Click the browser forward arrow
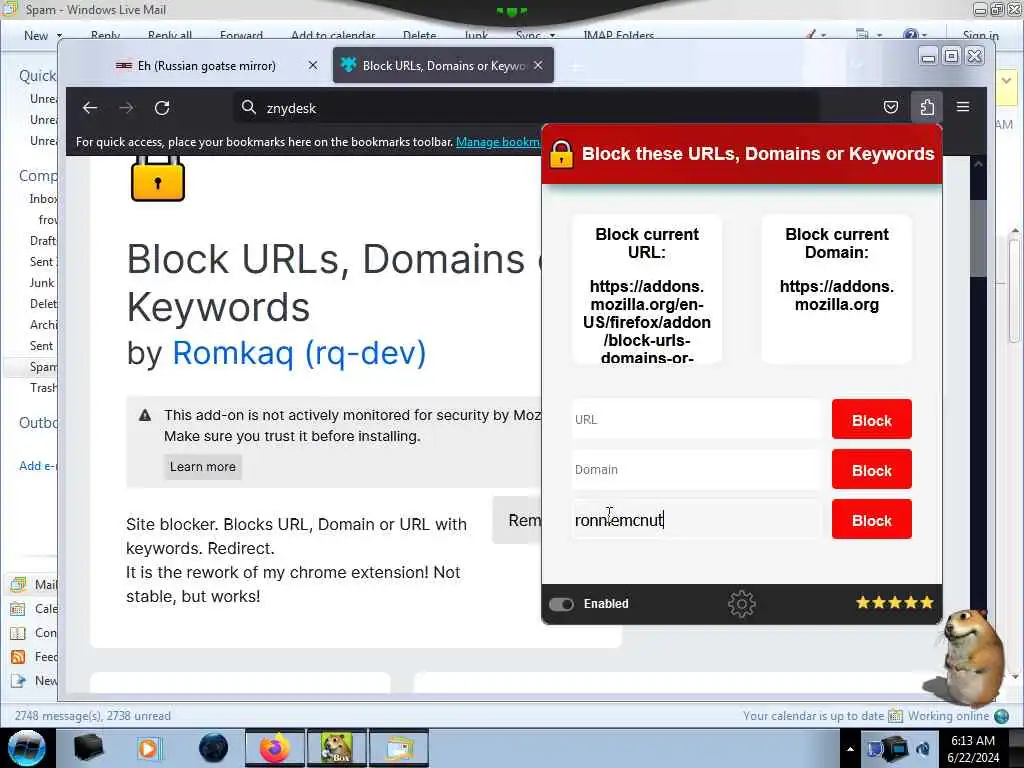The image size is (1024, 768). coord(126,108)
